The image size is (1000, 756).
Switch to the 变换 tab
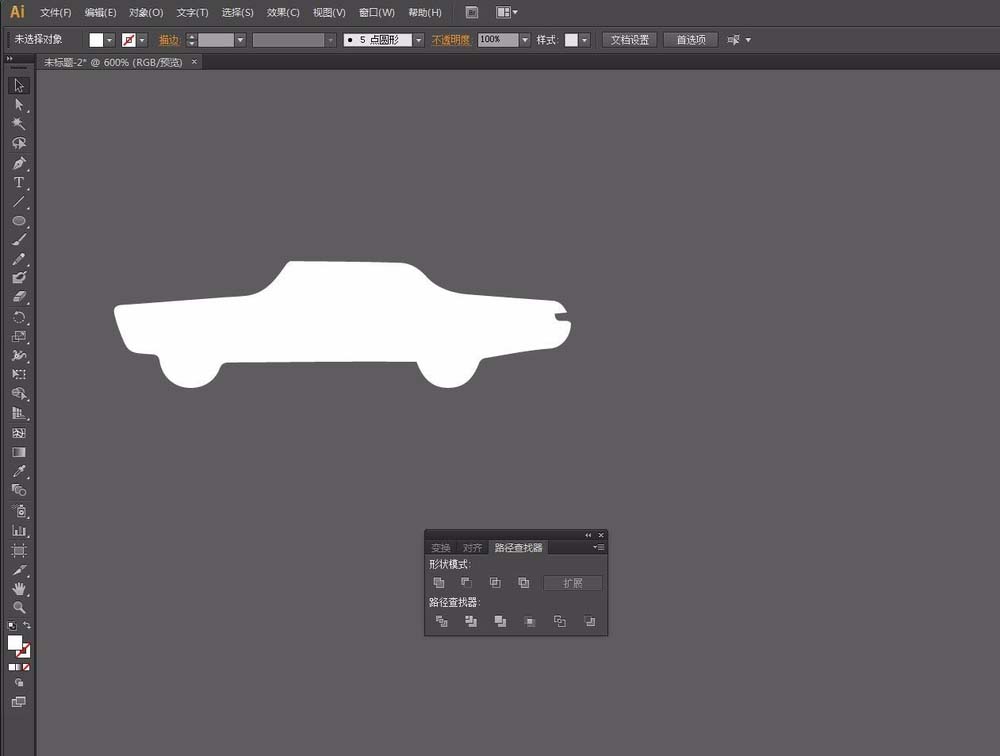coord(441,547)
